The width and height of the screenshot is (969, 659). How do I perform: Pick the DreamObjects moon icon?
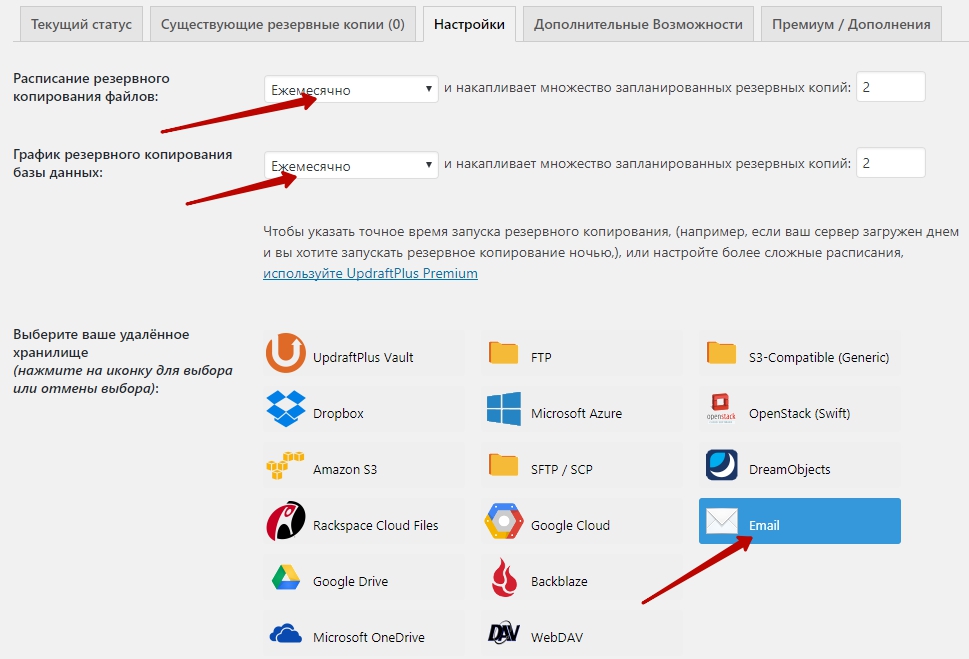(x=722, y=465)
